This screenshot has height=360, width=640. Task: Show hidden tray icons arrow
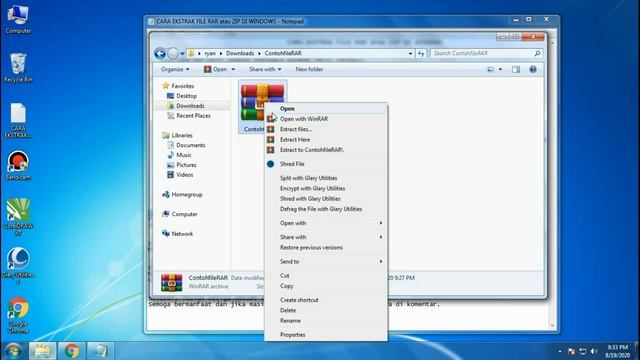[x=560, y=351]
